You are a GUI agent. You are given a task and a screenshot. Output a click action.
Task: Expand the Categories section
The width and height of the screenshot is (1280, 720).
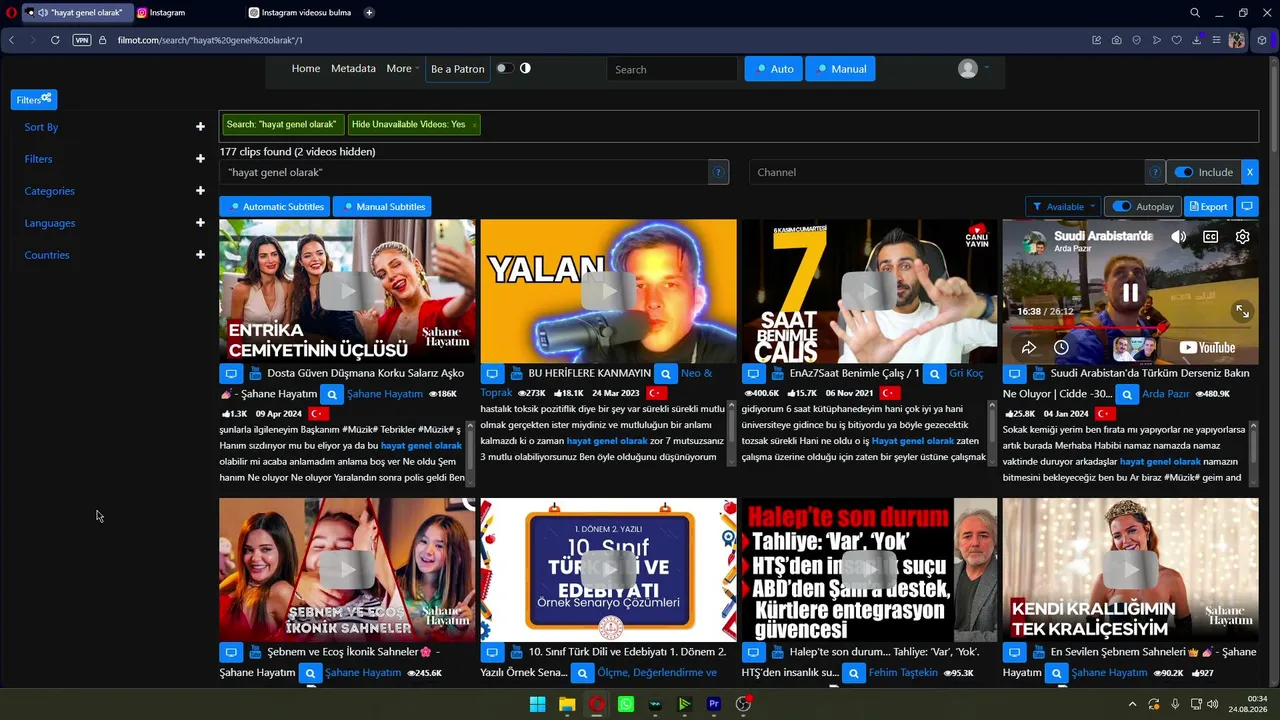tap(200, 191)
